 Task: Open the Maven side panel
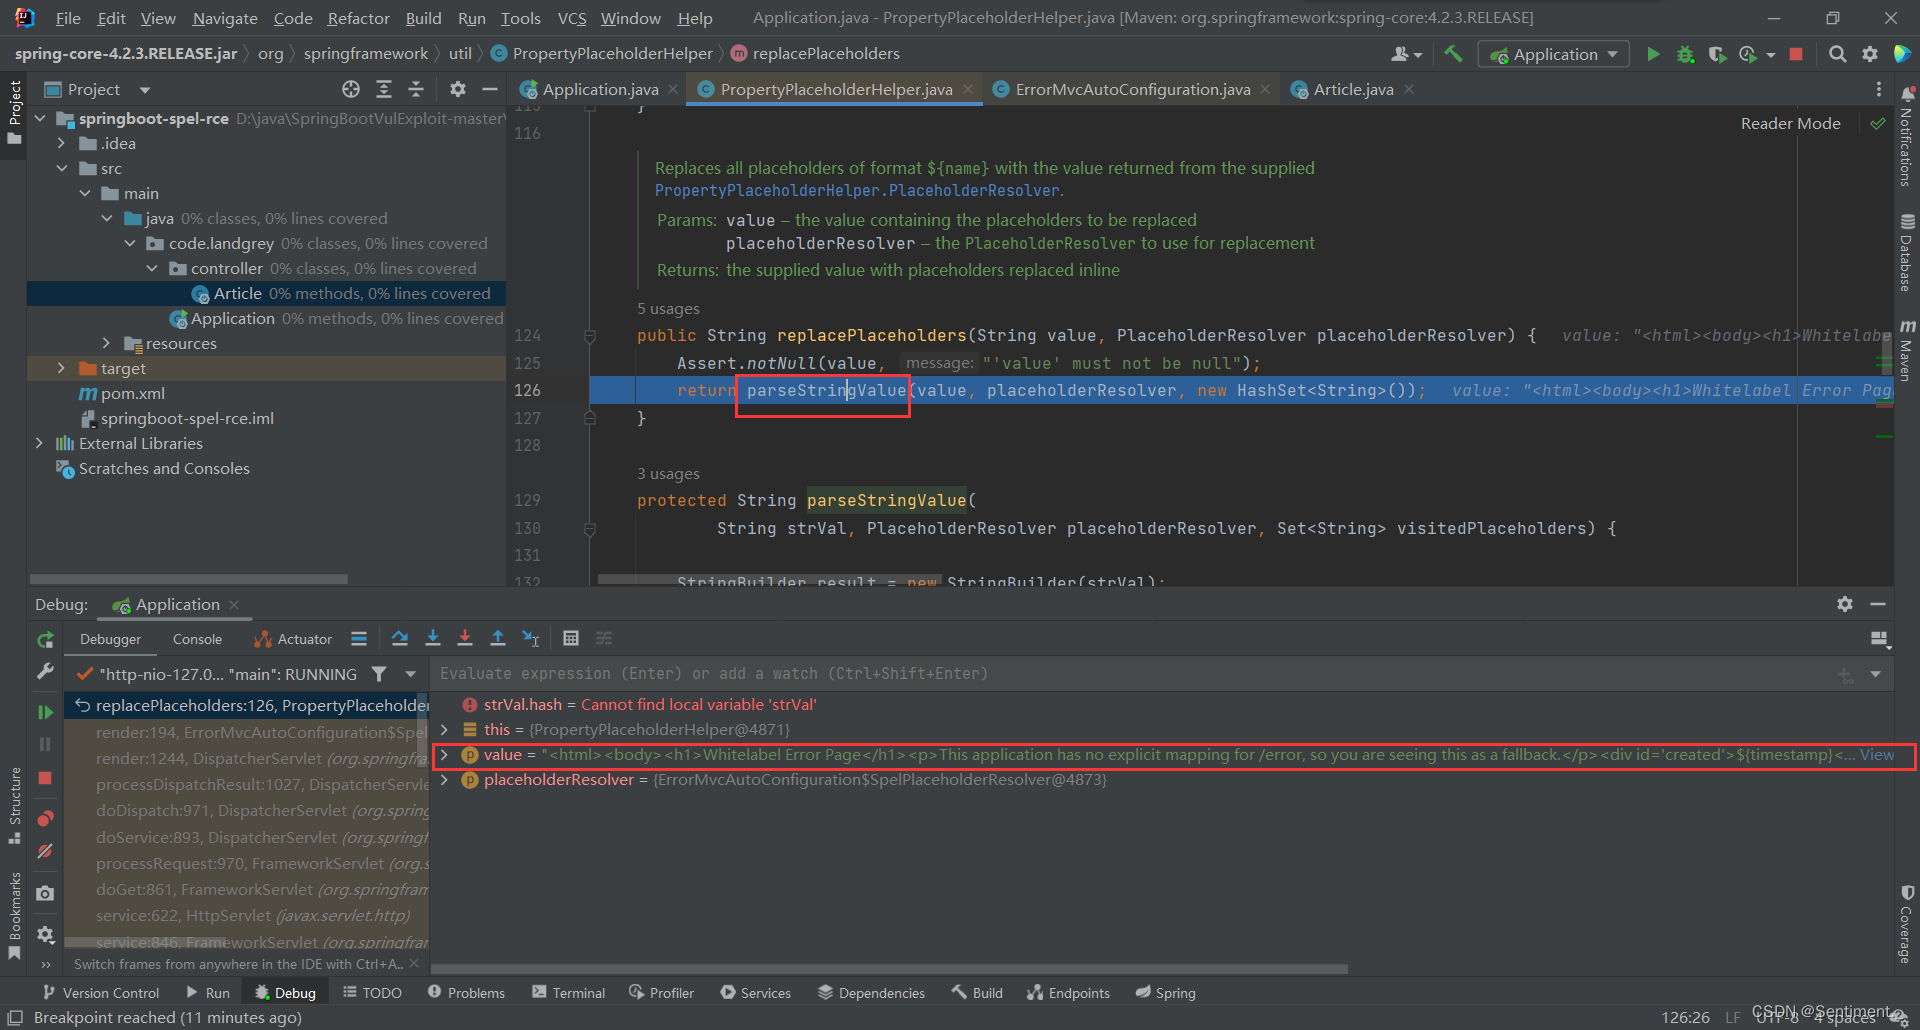click(x=1906, y=352)
